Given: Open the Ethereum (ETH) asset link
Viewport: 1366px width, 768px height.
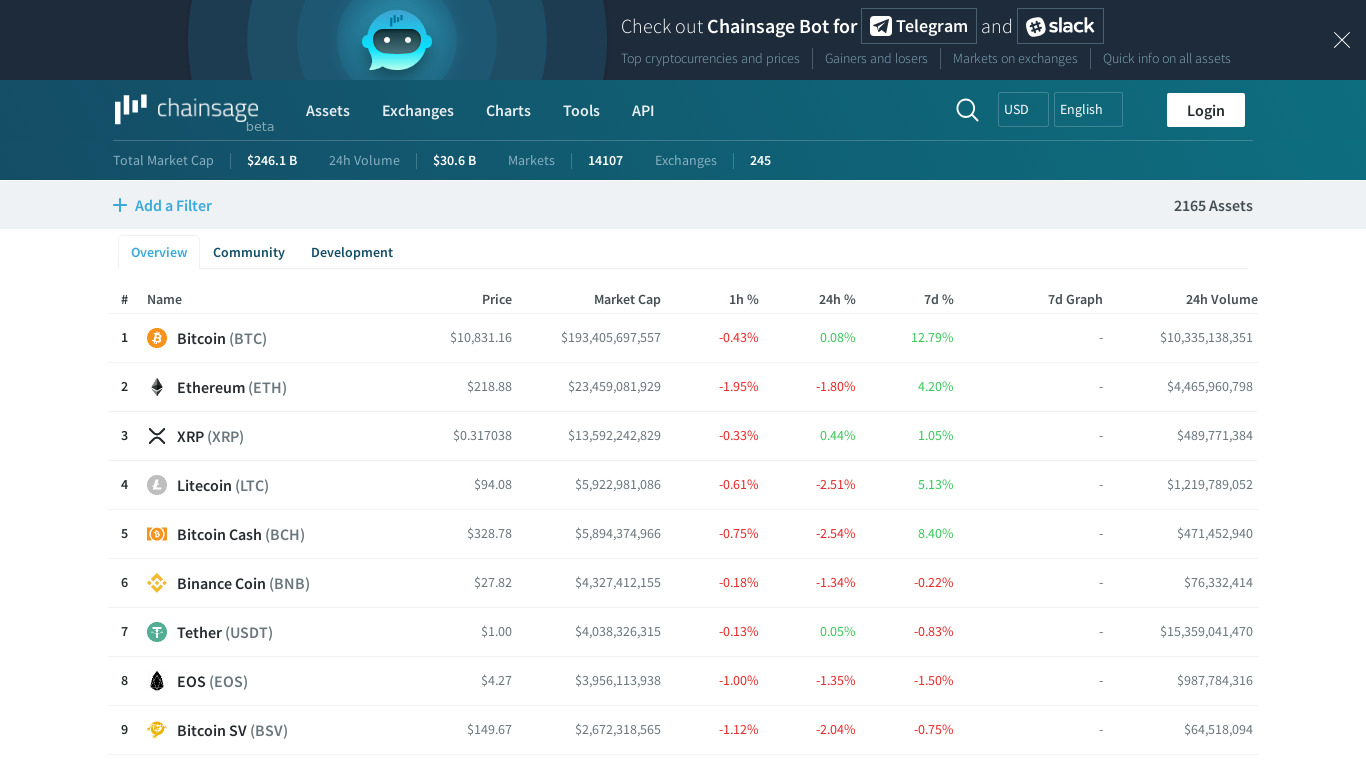Looking at the screenshot, I should (232, 388).
